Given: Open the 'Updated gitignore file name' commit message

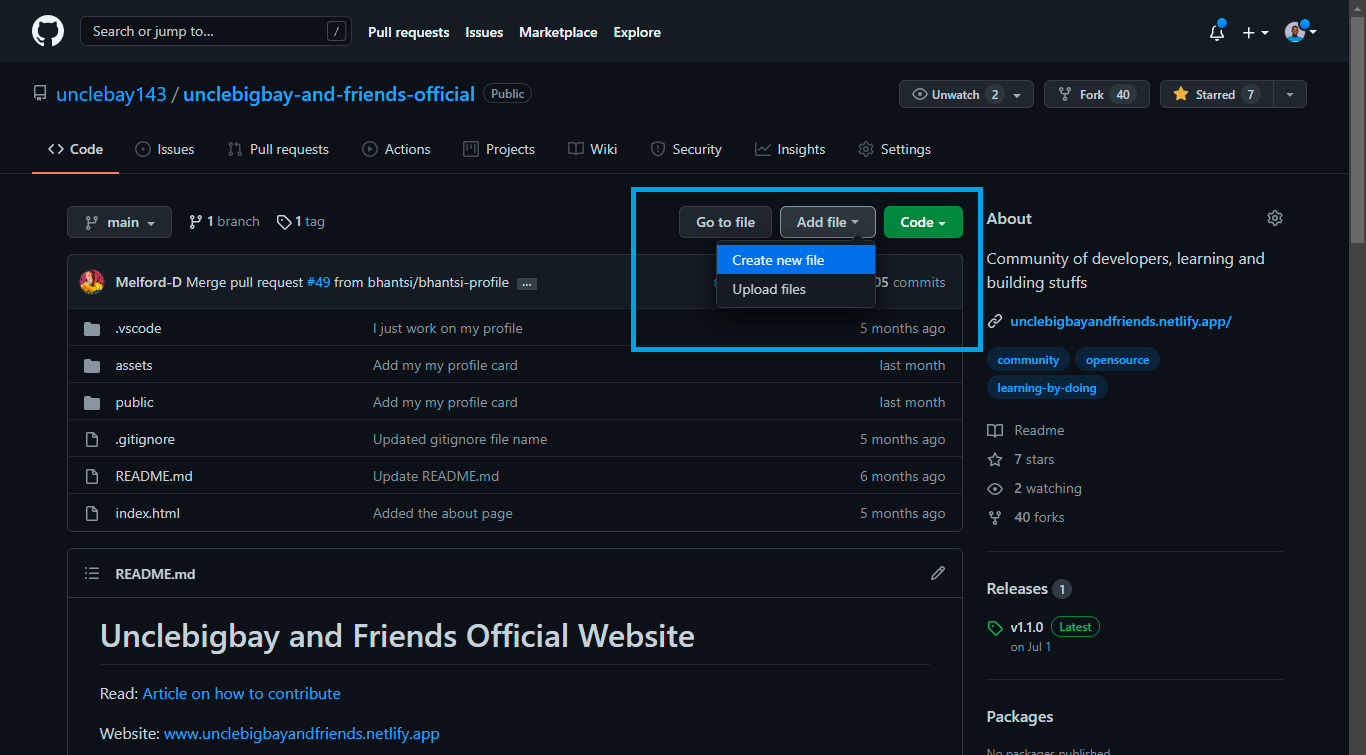Looking at the screenshot, I should click(460, 439).
